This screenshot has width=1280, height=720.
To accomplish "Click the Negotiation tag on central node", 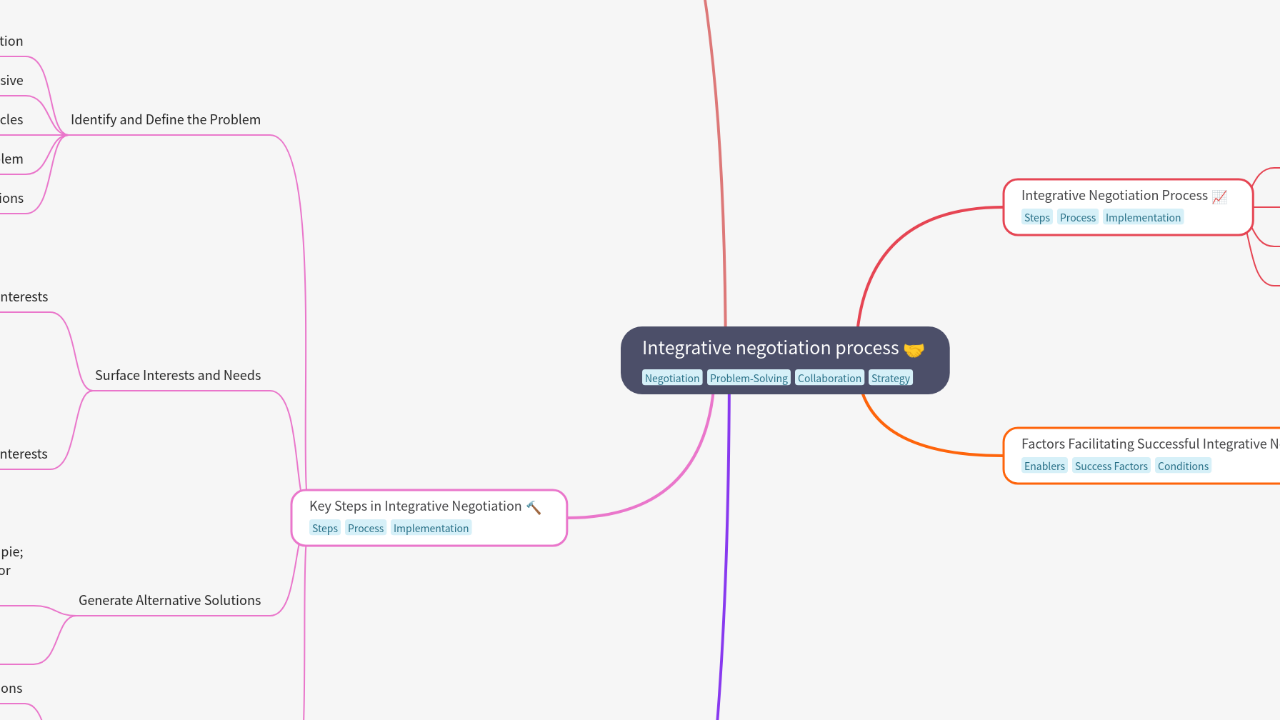I will [x=672, y=378].
